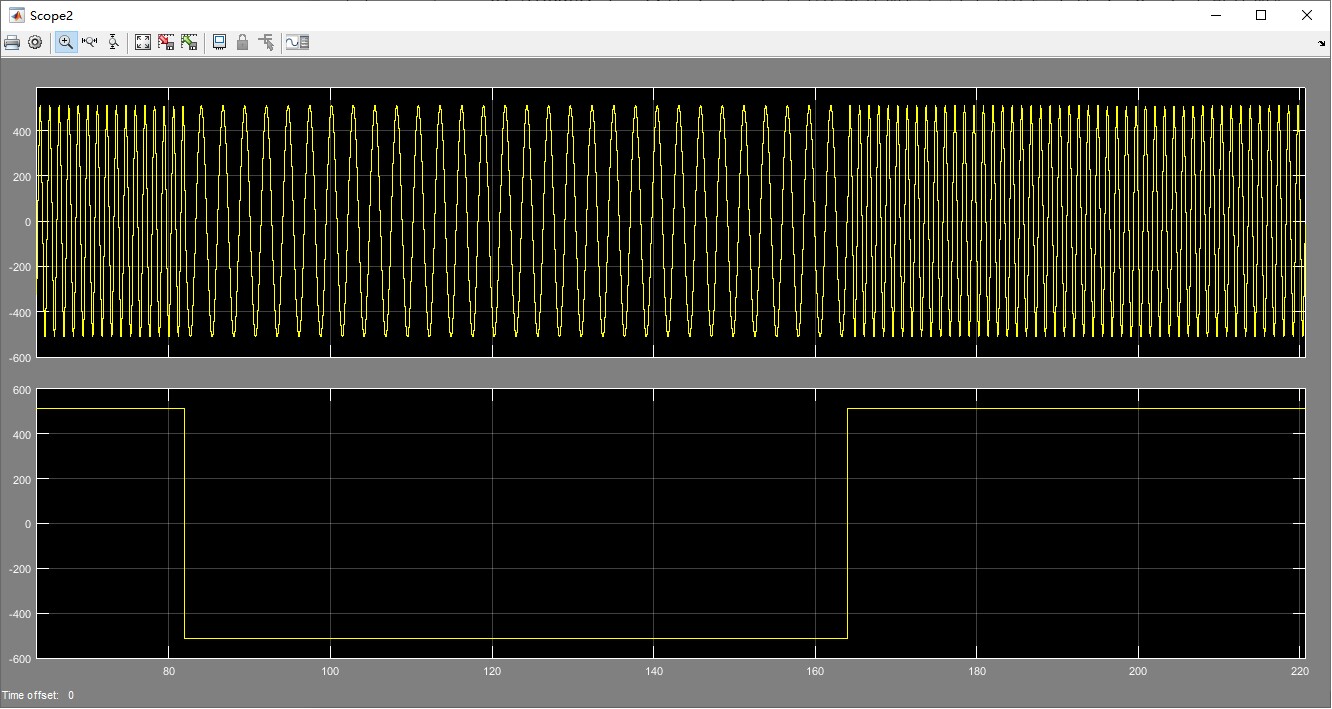Screen dimensions: 1332x709
Task: Select the Zoom X-axis tool
Action: [89, 42]
